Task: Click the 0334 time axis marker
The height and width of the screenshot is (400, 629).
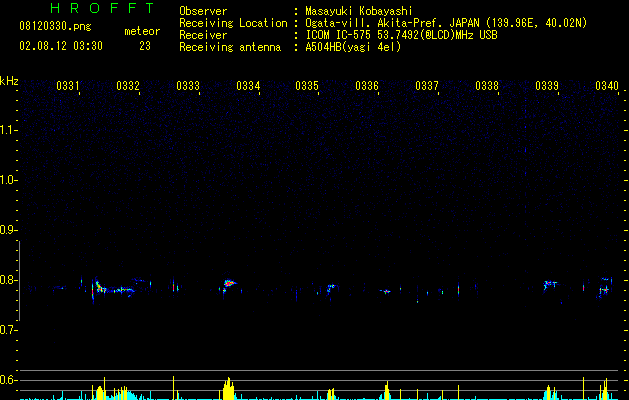Action: 248,86
